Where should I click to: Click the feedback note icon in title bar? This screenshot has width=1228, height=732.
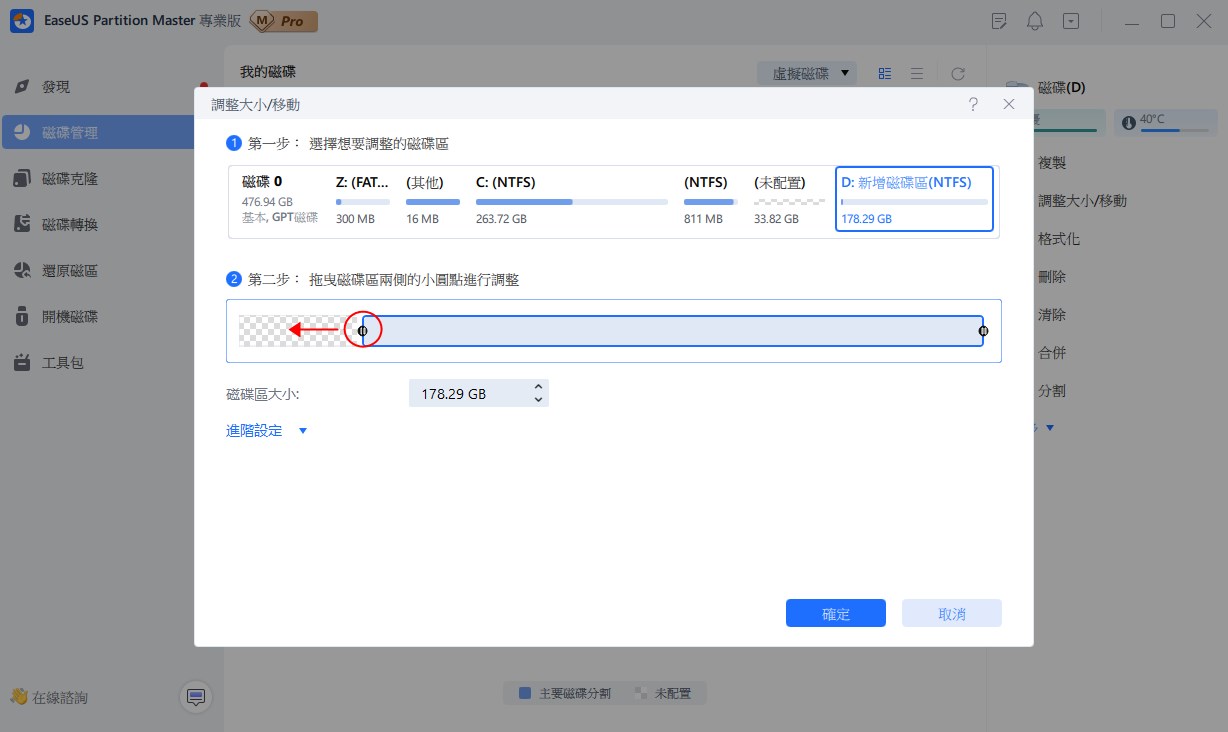click(999, 20)
